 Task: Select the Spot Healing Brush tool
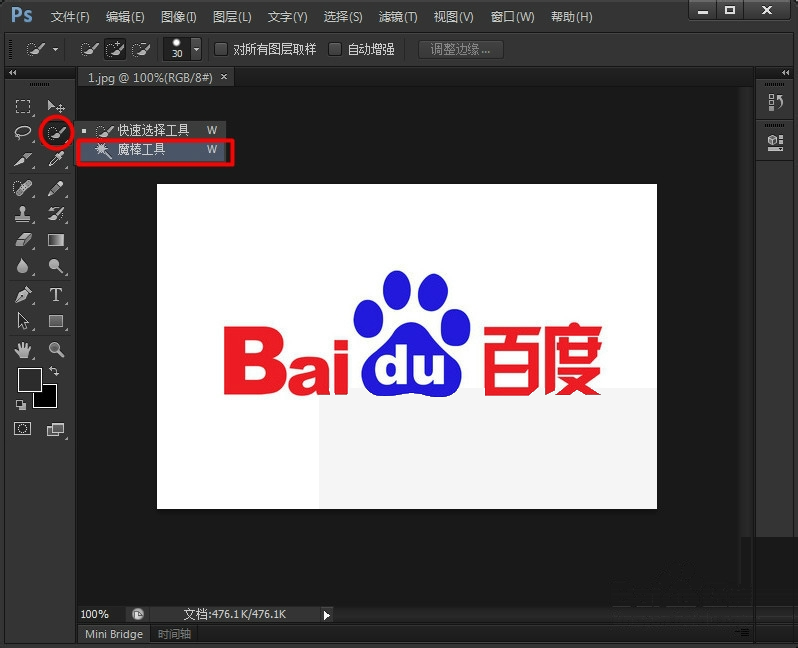click(23, 188)
